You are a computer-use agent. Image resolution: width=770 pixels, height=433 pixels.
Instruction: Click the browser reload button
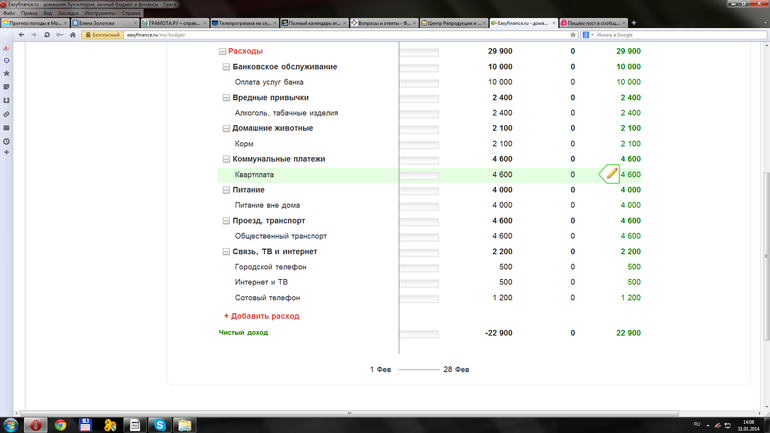tap(47, 35)
